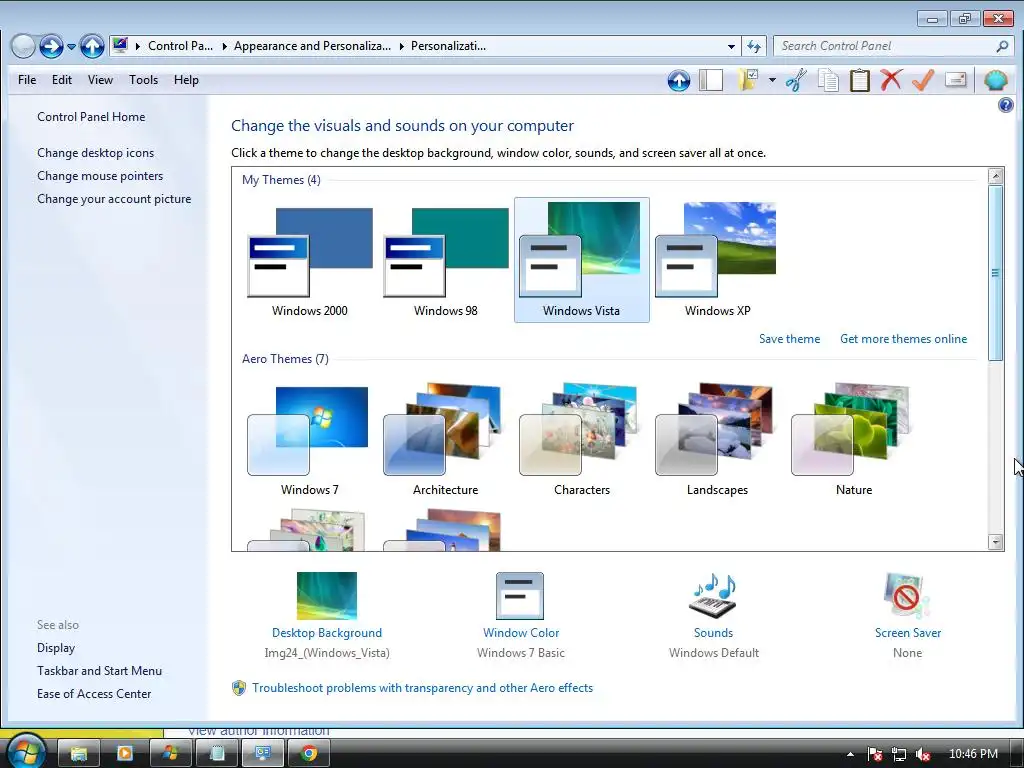Select the Windows XP theme
Viewport: 1024px width, 768px height.
click(x=718, y=260)
